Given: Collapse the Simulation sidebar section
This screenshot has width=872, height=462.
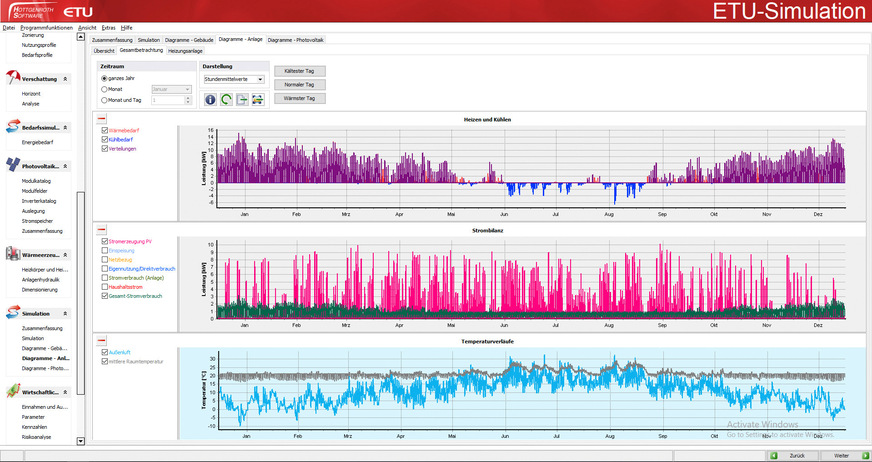Looking at the screenshot, I should click(x=65, y=313).
